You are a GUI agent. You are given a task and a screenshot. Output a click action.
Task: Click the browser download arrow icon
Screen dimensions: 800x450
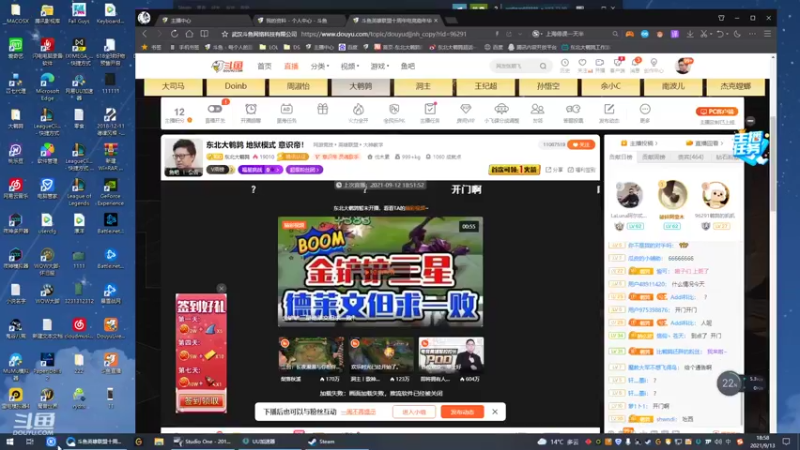690,34
